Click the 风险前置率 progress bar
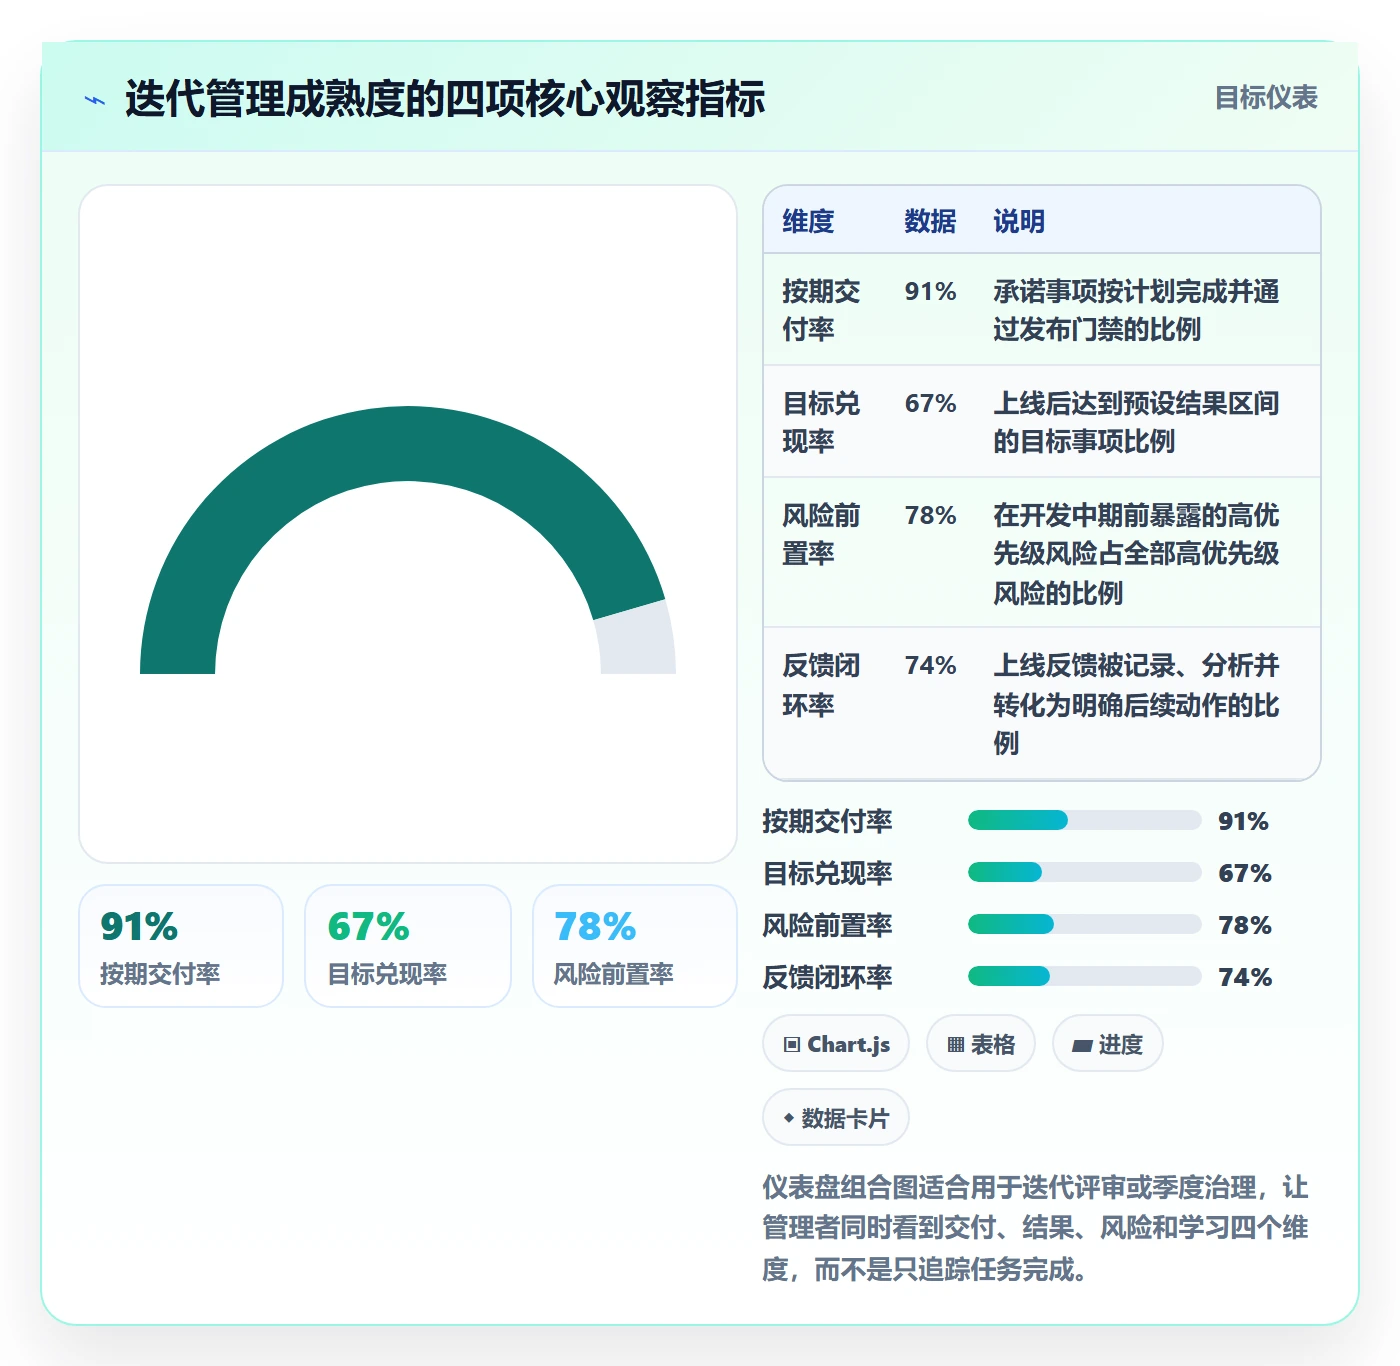 click(x=1084, y=925)
